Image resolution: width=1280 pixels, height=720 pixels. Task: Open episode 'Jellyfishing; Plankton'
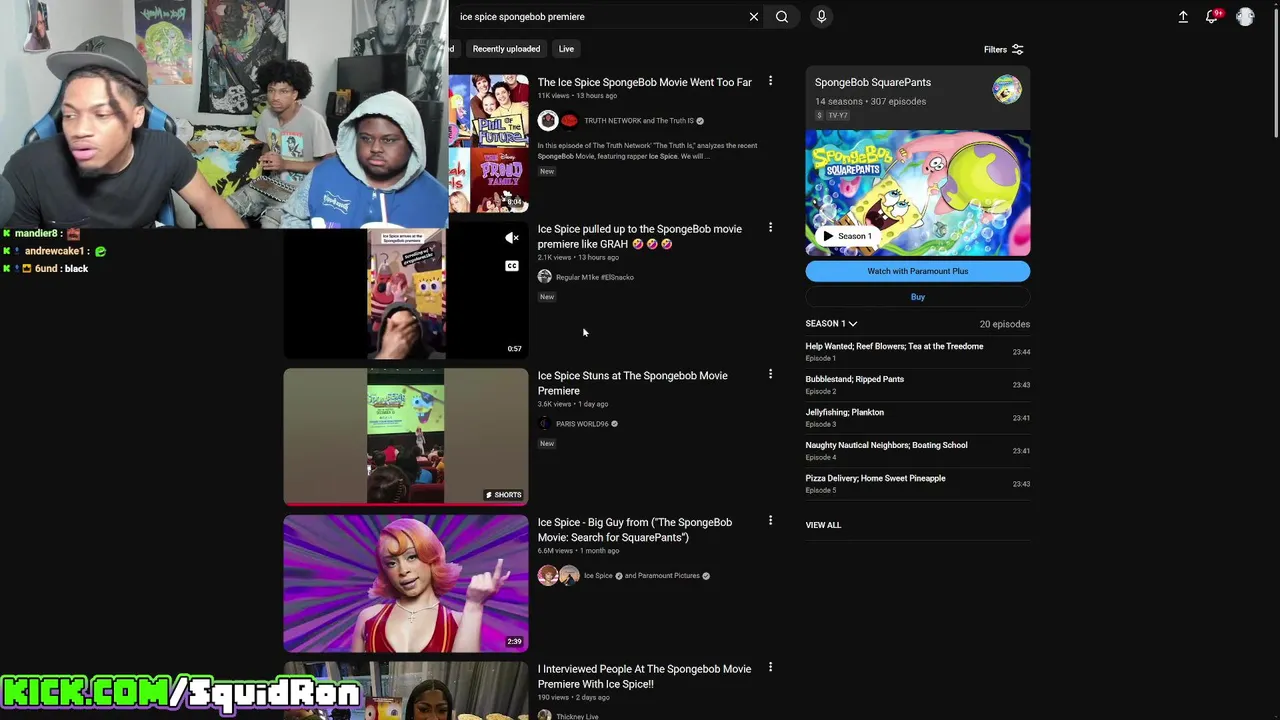pos(918,418)
